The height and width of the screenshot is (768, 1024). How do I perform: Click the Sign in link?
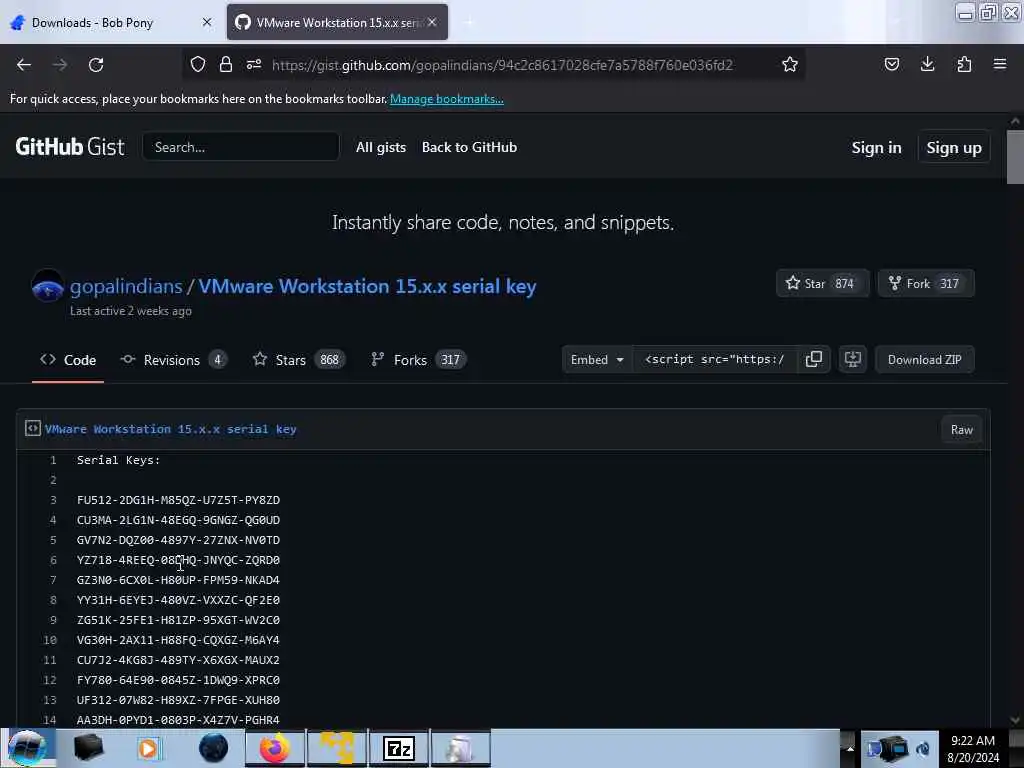876,148
